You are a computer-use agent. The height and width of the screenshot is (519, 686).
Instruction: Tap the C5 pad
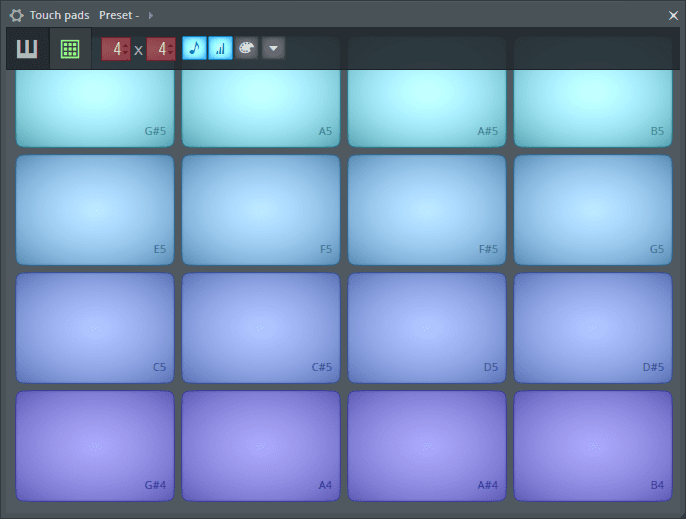coord(95,328)
